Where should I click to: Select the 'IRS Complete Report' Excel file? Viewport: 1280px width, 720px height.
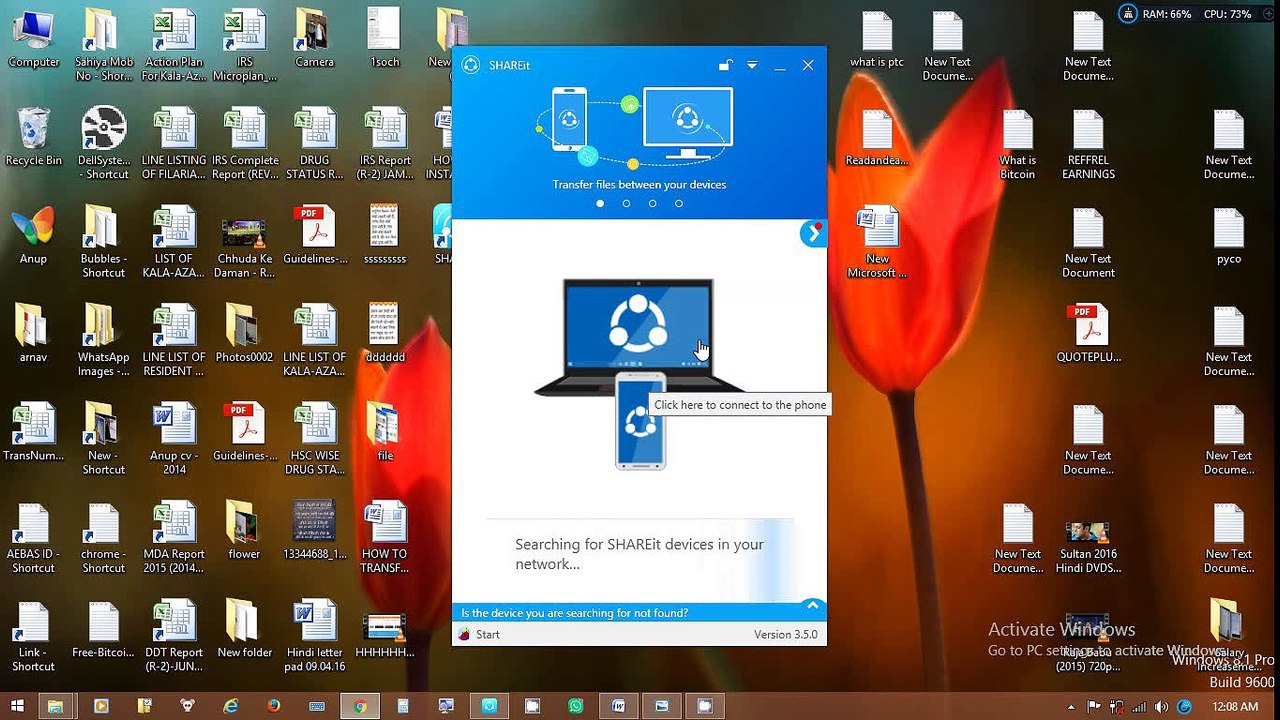244,144
